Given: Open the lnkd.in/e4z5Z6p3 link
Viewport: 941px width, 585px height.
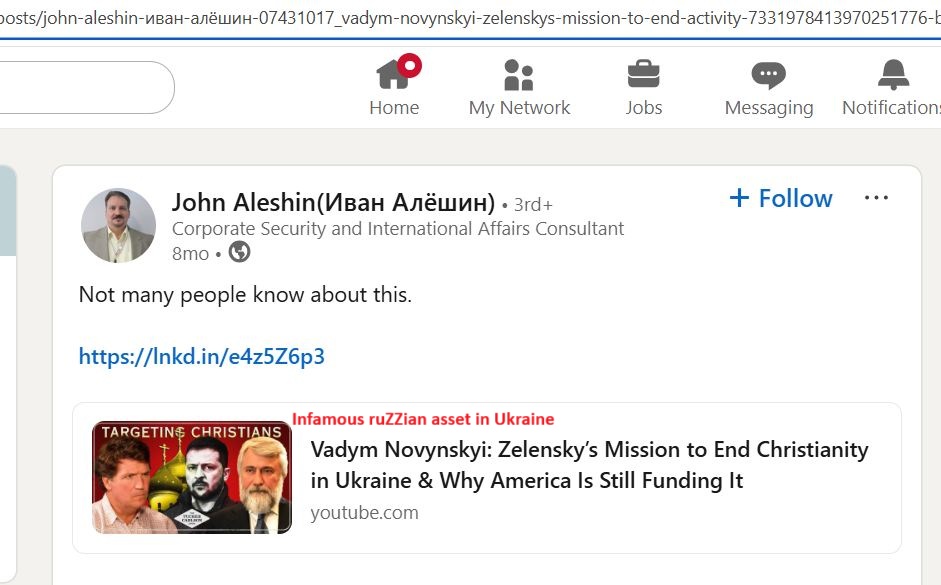Looking at the screenshot, I should coord(201,356).
